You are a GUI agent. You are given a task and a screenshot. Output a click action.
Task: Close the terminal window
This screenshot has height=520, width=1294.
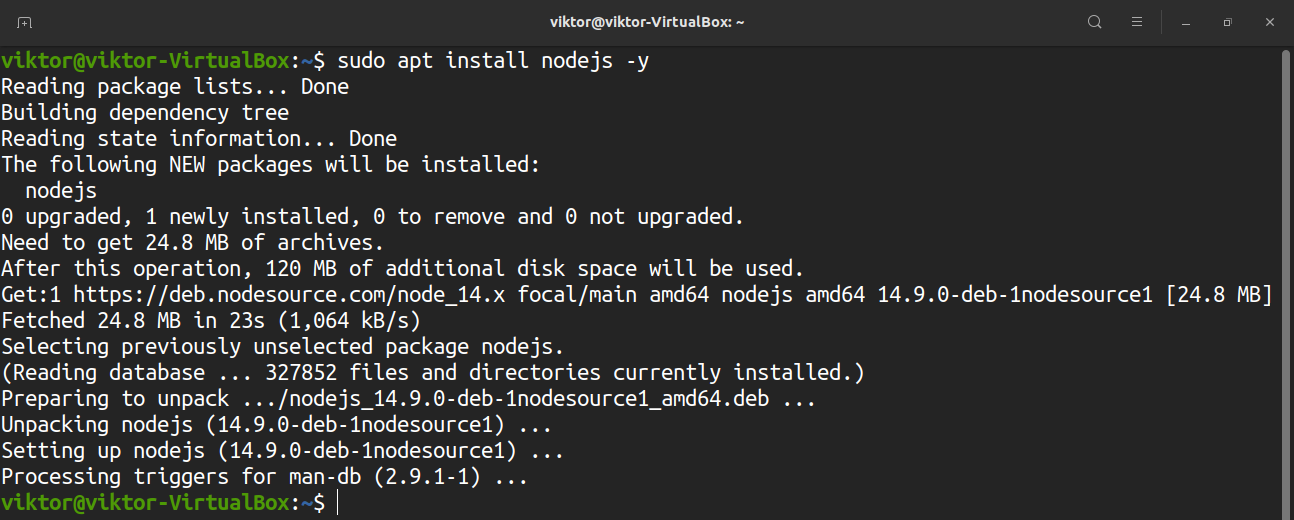tap(1268, 22)
